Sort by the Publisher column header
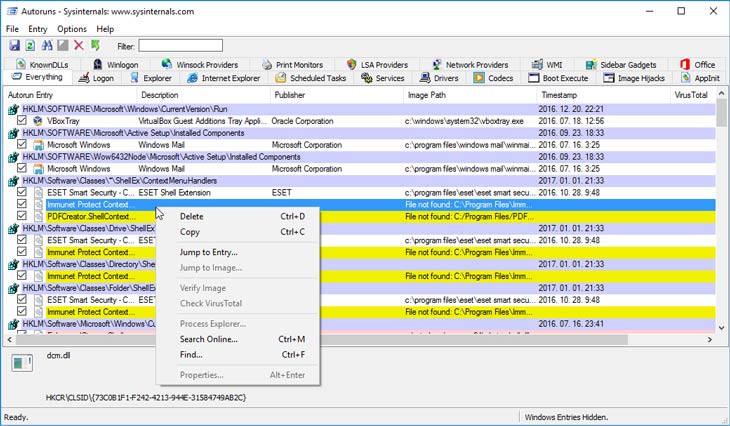This screenshot has height=426, width=730. (x=337, y=95)
